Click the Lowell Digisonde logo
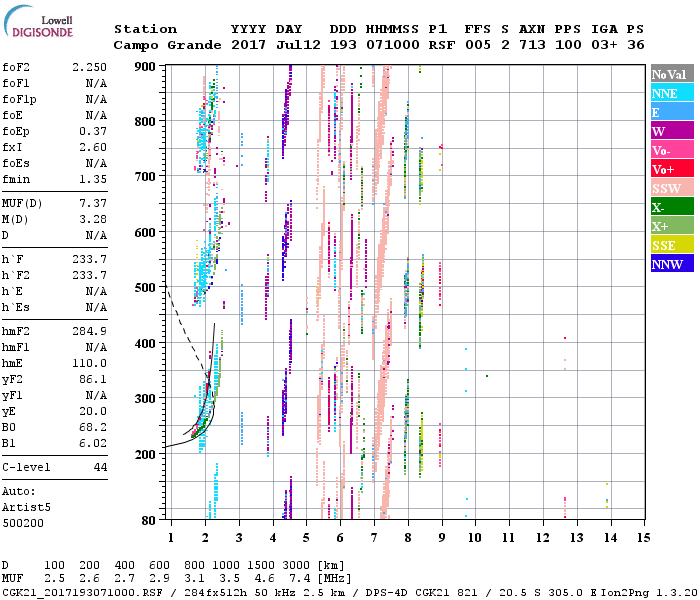This screenshot has height=600, width=700. click(x=39, y=22)
